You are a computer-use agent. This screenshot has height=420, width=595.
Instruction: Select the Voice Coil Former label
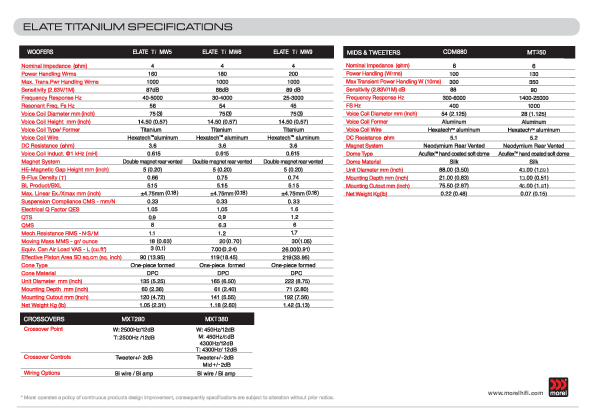[x=367, y=122]
